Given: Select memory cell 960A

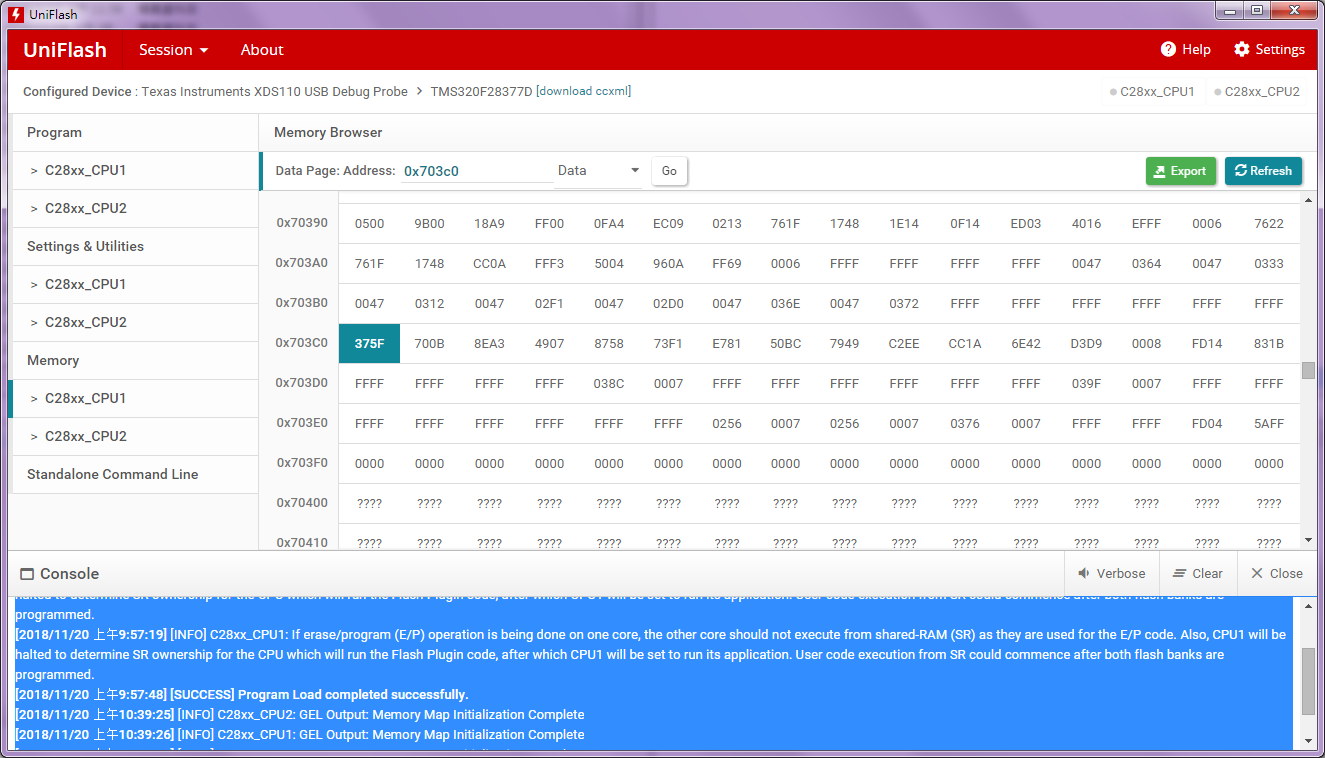Looking at the screenshot, I should click(668, 264).
